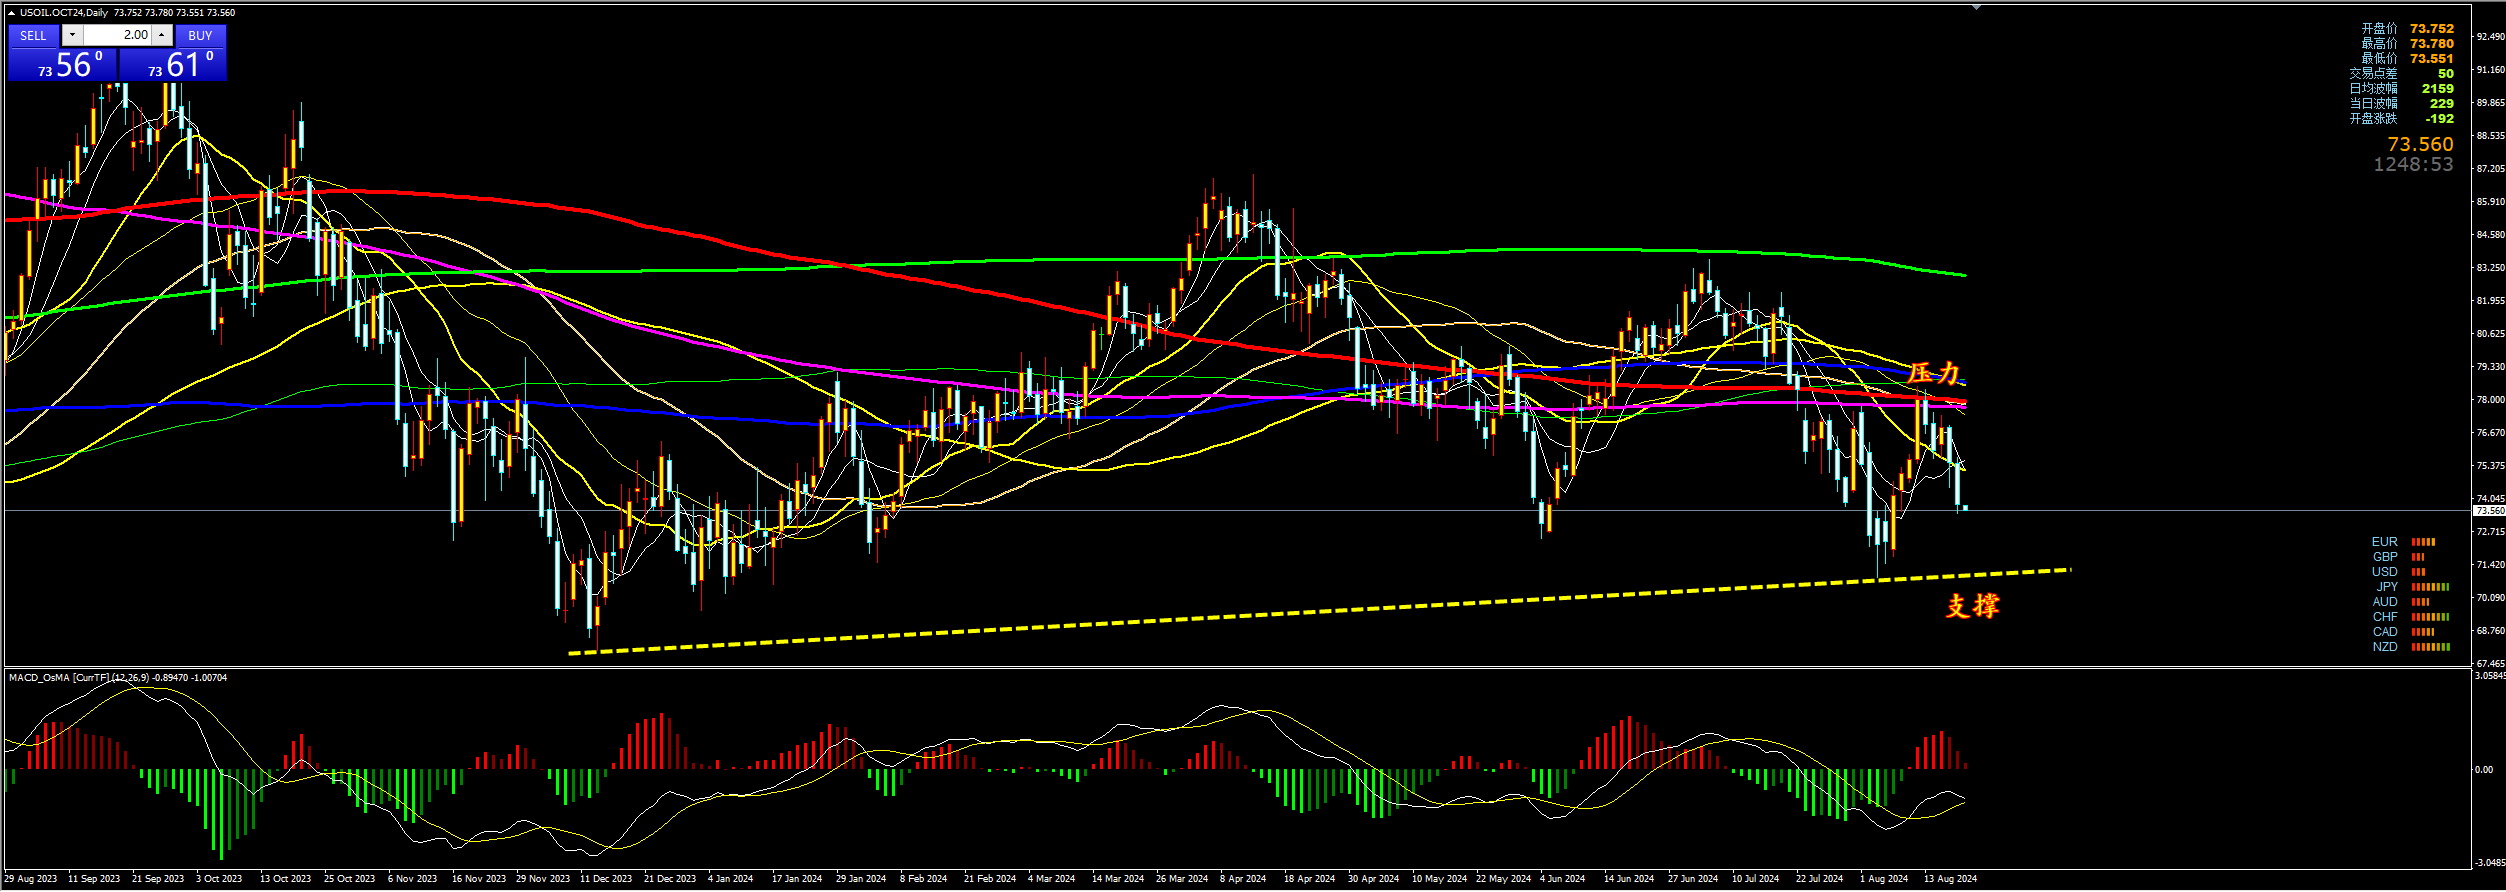The width and height of the screenshot is (2506, 892).
Task: Click the CAD strength meter row
Action: coord(2403,632)
